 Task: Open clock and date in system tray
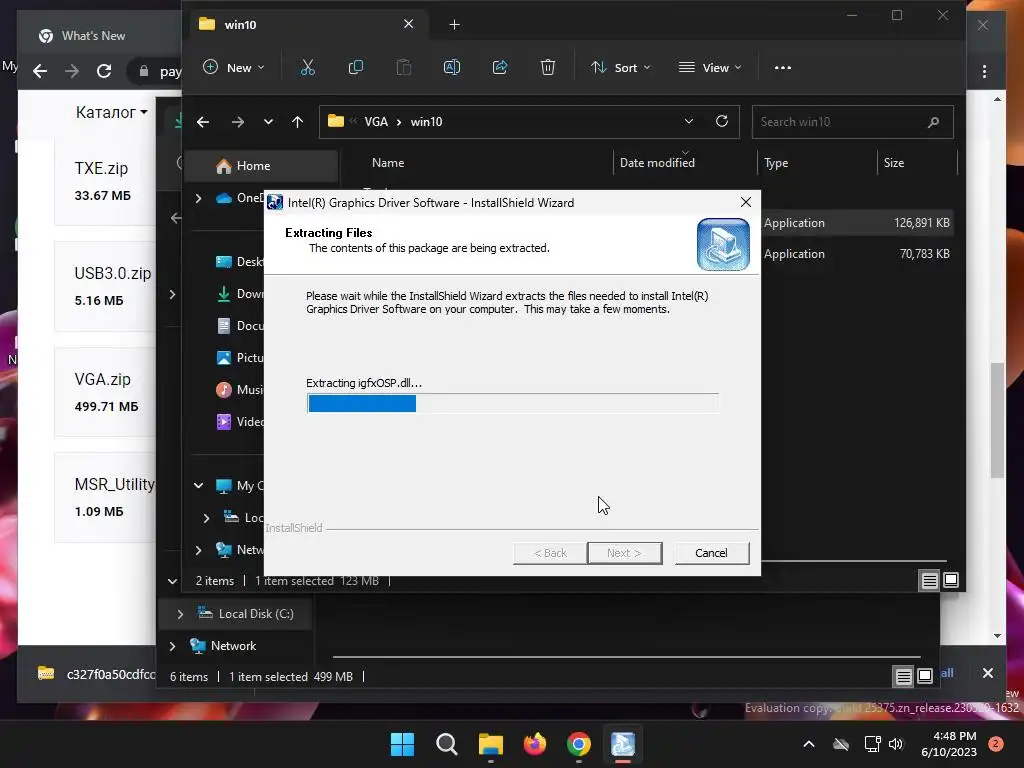[x=948, y=744]
